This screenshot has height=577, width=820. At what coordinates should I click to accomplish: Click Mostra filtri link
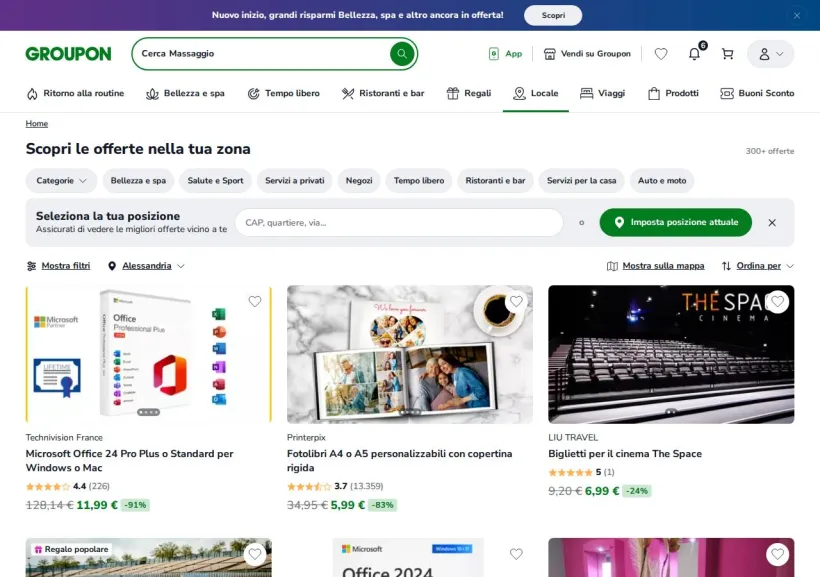pos(59,266)
